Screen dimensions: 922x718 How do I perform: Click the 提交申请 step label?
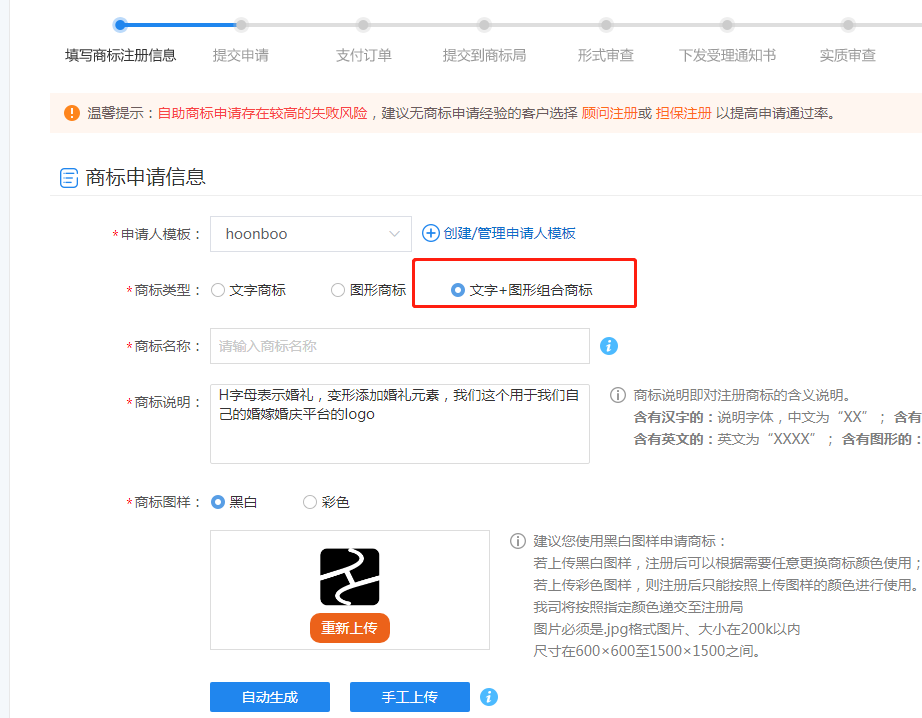[x=240, y=55]
